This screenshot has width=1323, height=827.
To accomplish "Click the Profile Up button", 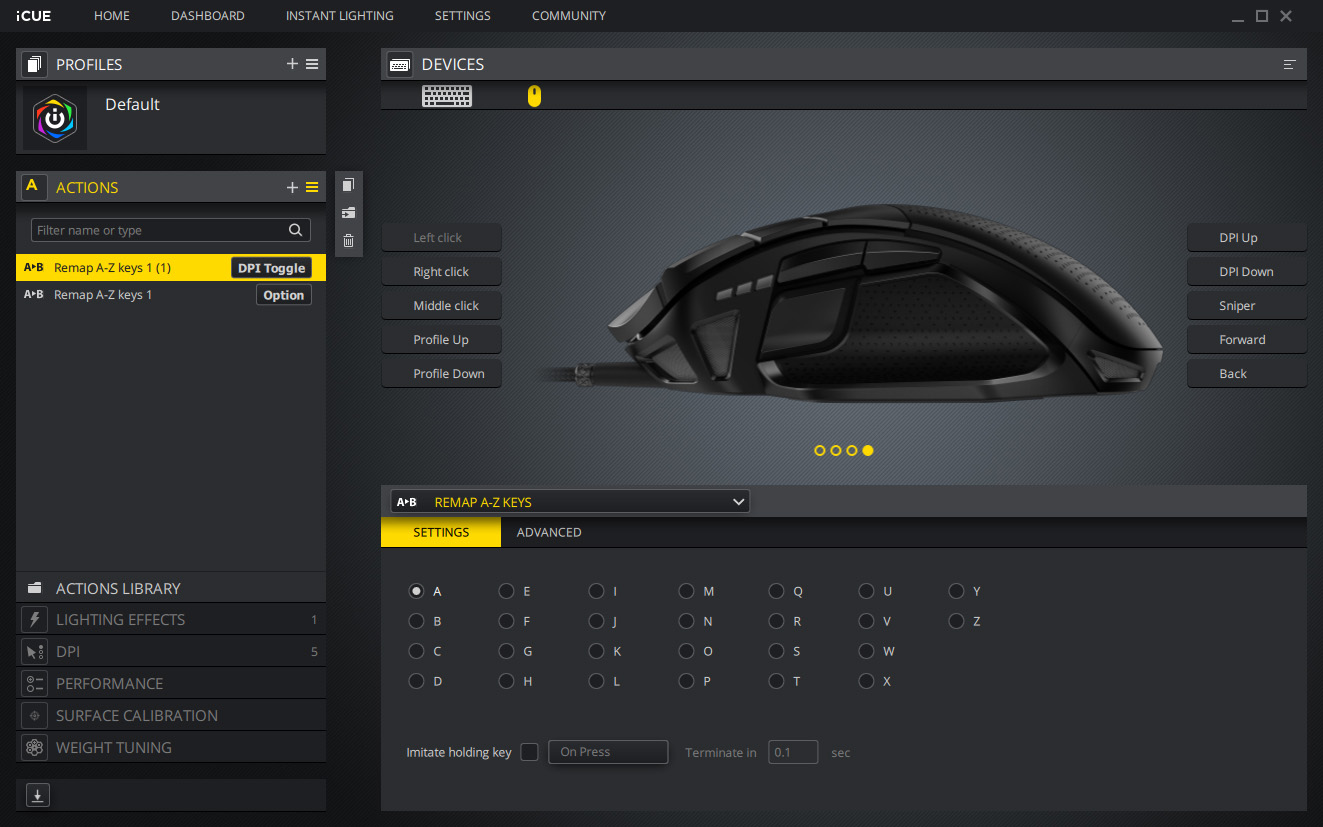I will [x=441, y=340].
